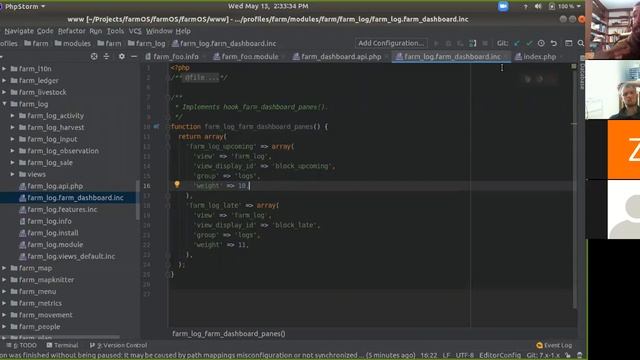Expand the farm_ledger folder

(x=4, y=80)
